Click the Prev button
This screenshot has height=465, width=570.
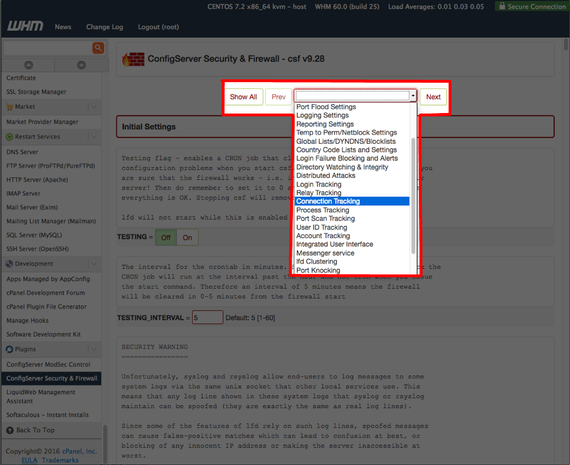[x=278, y=97]
